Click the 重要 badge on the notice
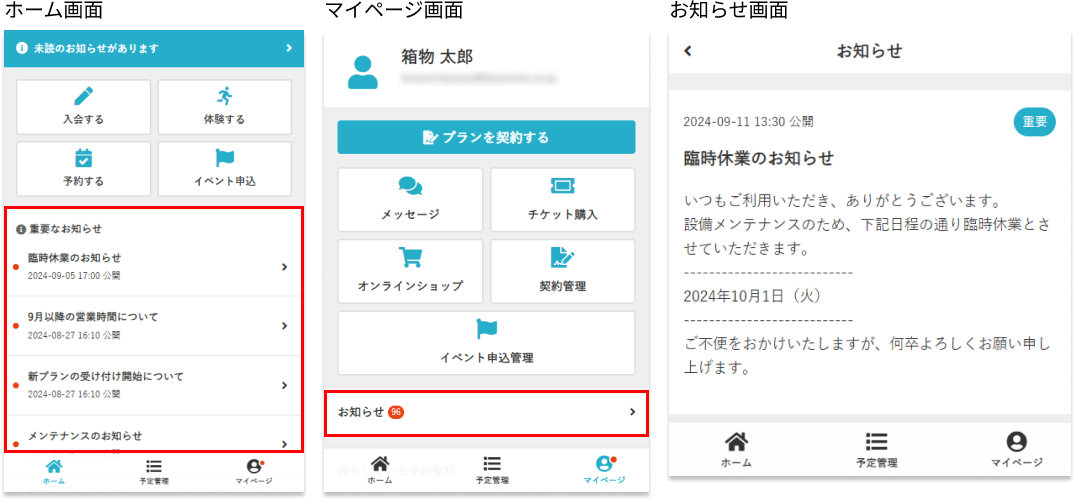Viewport: 1075px width, 500px height. 1034,122
